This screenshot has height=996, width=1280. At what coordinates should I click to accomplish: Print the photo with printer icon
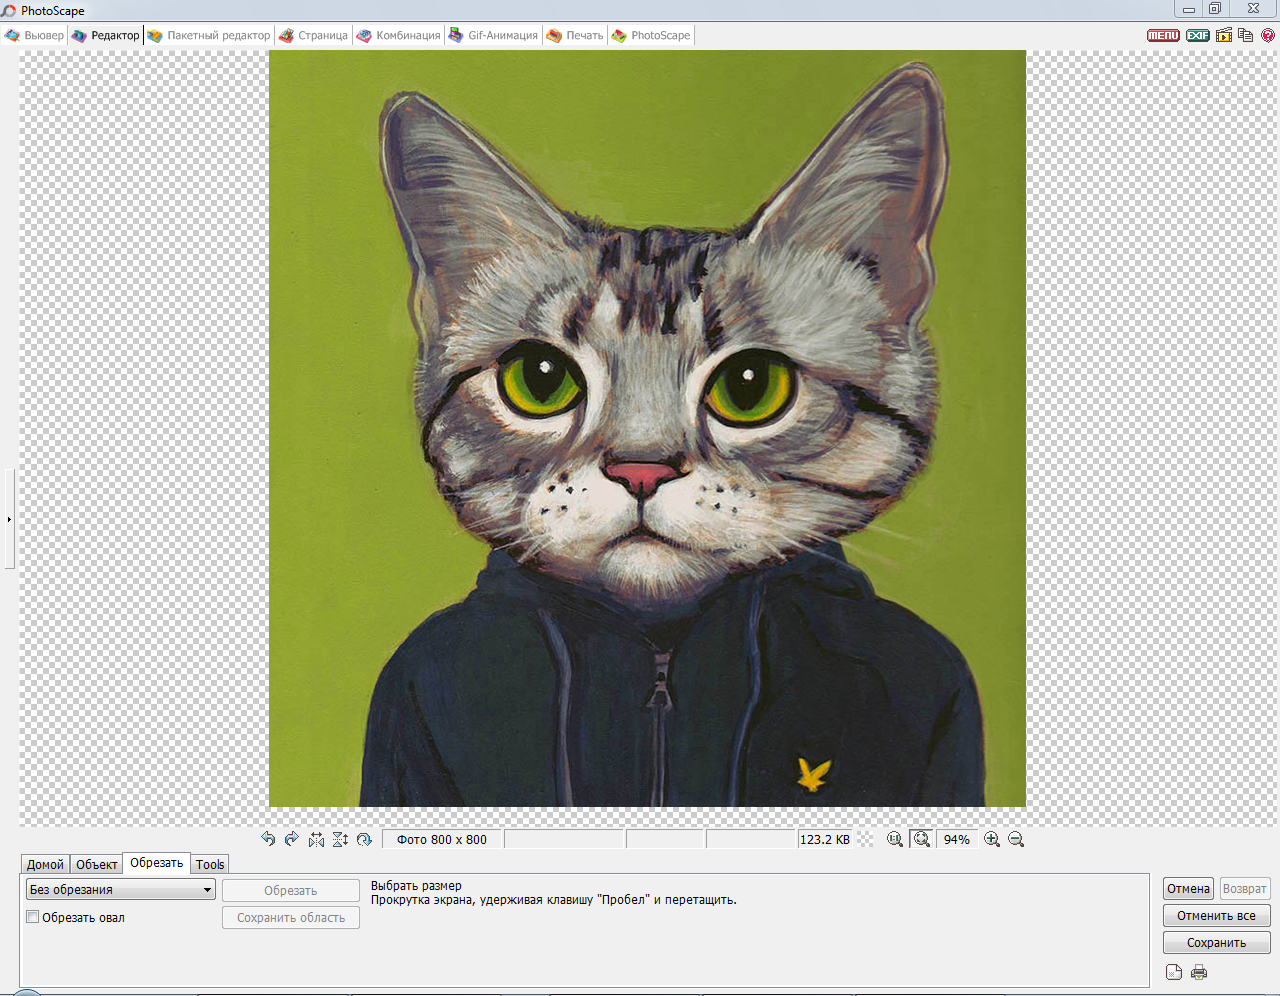coord(1199,972)
